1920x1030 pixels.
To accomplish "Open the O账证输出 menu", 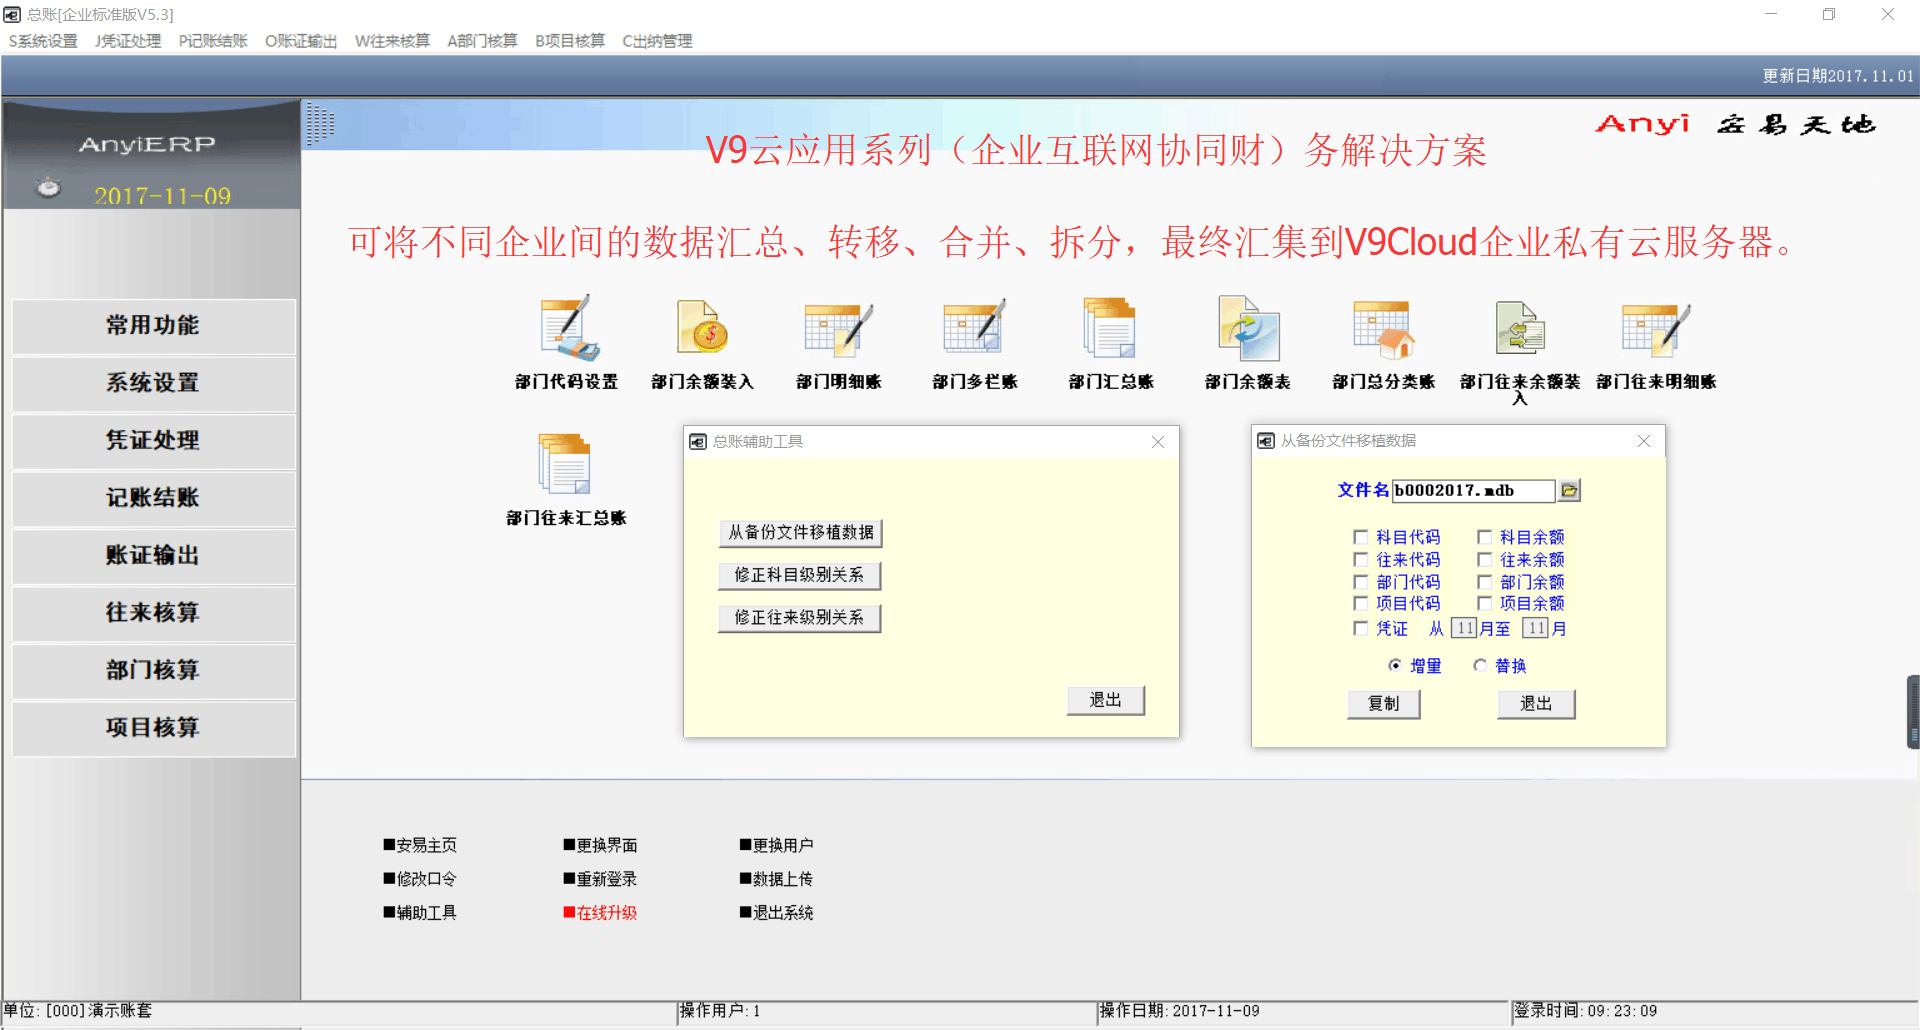I will [301, 41].
